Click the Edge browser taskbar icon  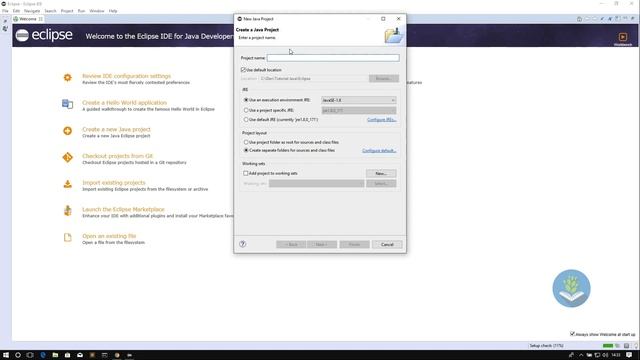pos(42,355)
